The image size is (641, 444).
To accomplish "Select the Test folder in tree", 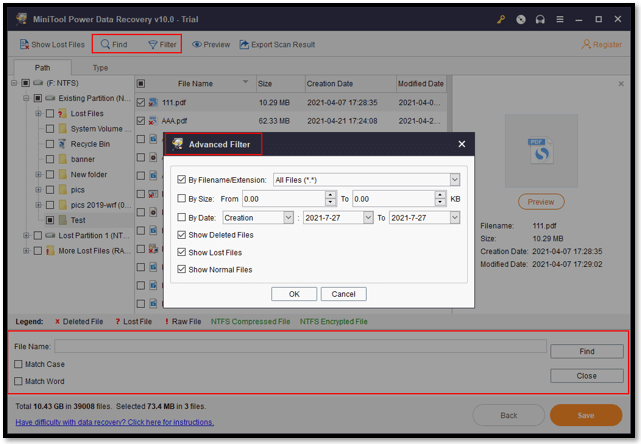I will coord(78,220).
